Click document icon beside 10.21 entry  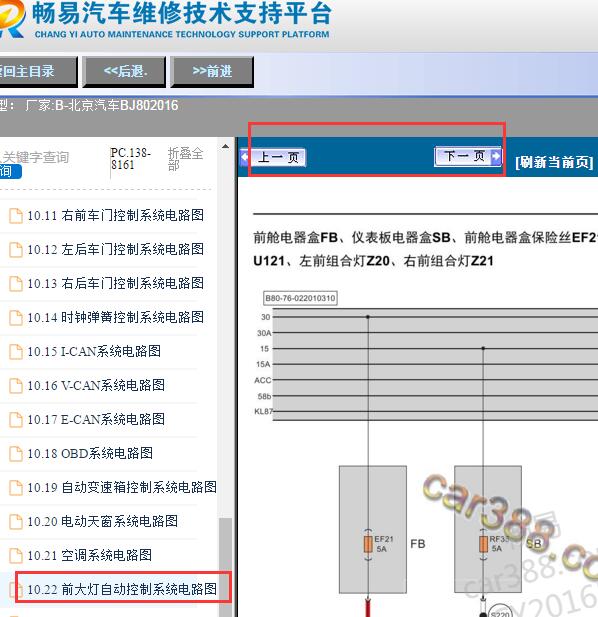(x=16, y=556)
